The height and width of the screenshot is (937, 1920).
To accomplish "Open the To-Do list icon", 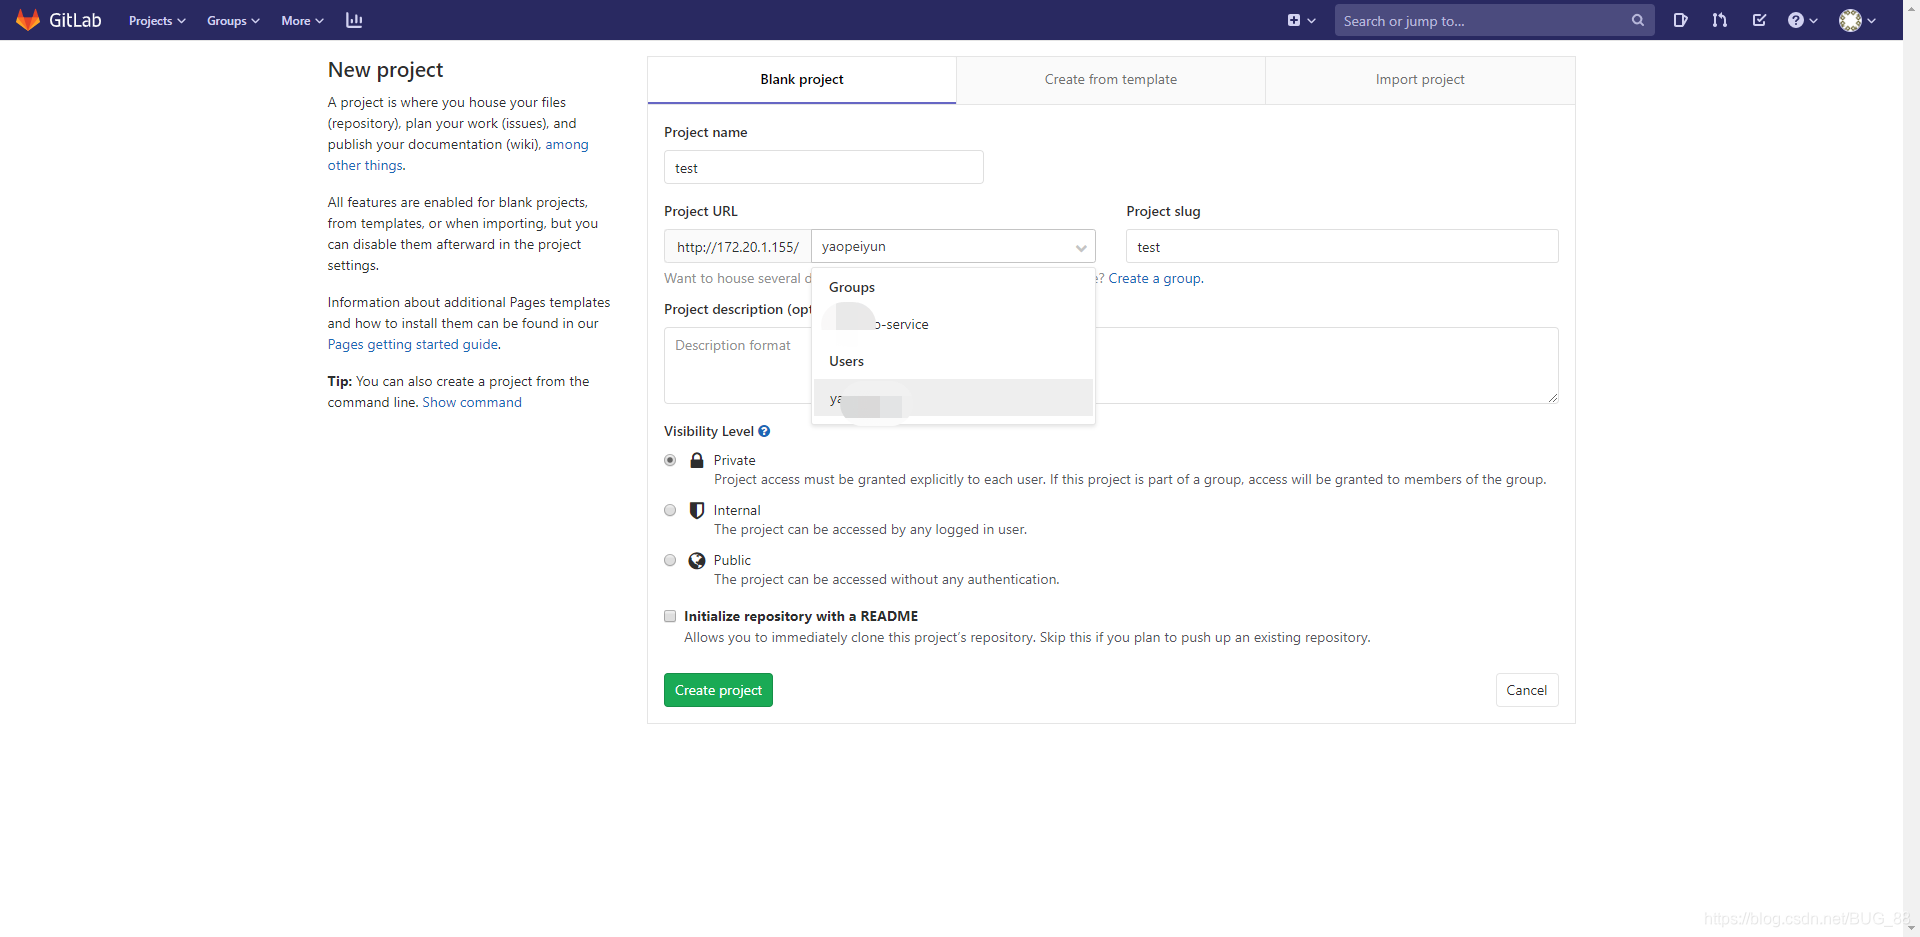I will 1759,20.
